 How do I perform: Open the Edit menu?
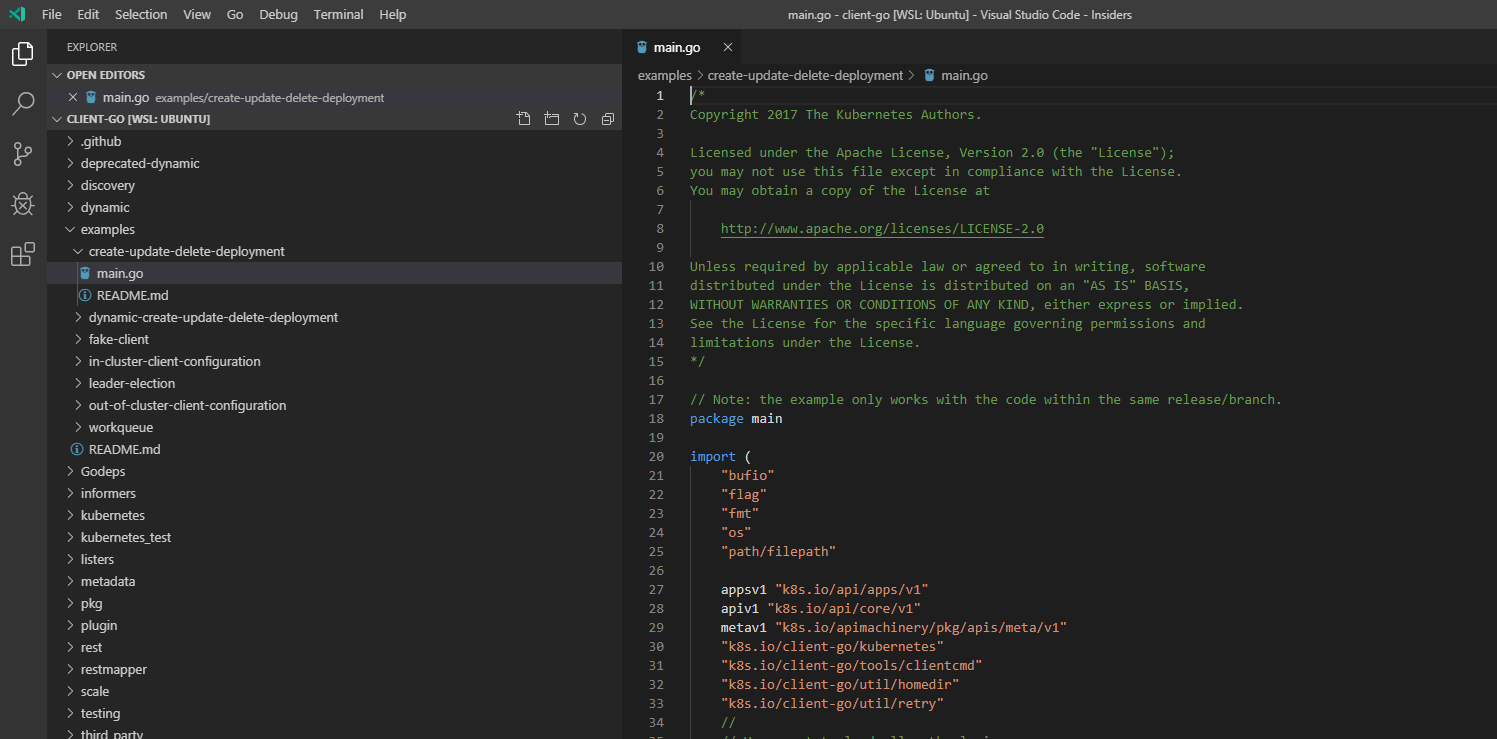click(x=88, y=14)
